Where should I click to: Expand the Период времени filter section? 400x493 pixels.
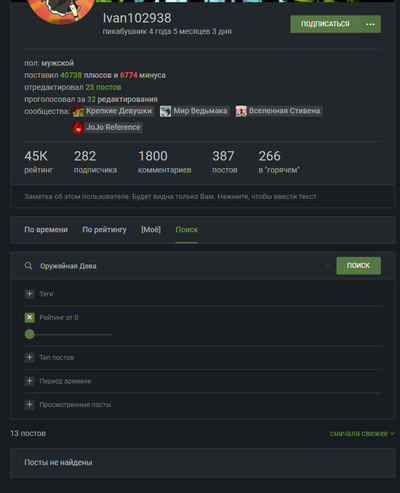[30, 381]
